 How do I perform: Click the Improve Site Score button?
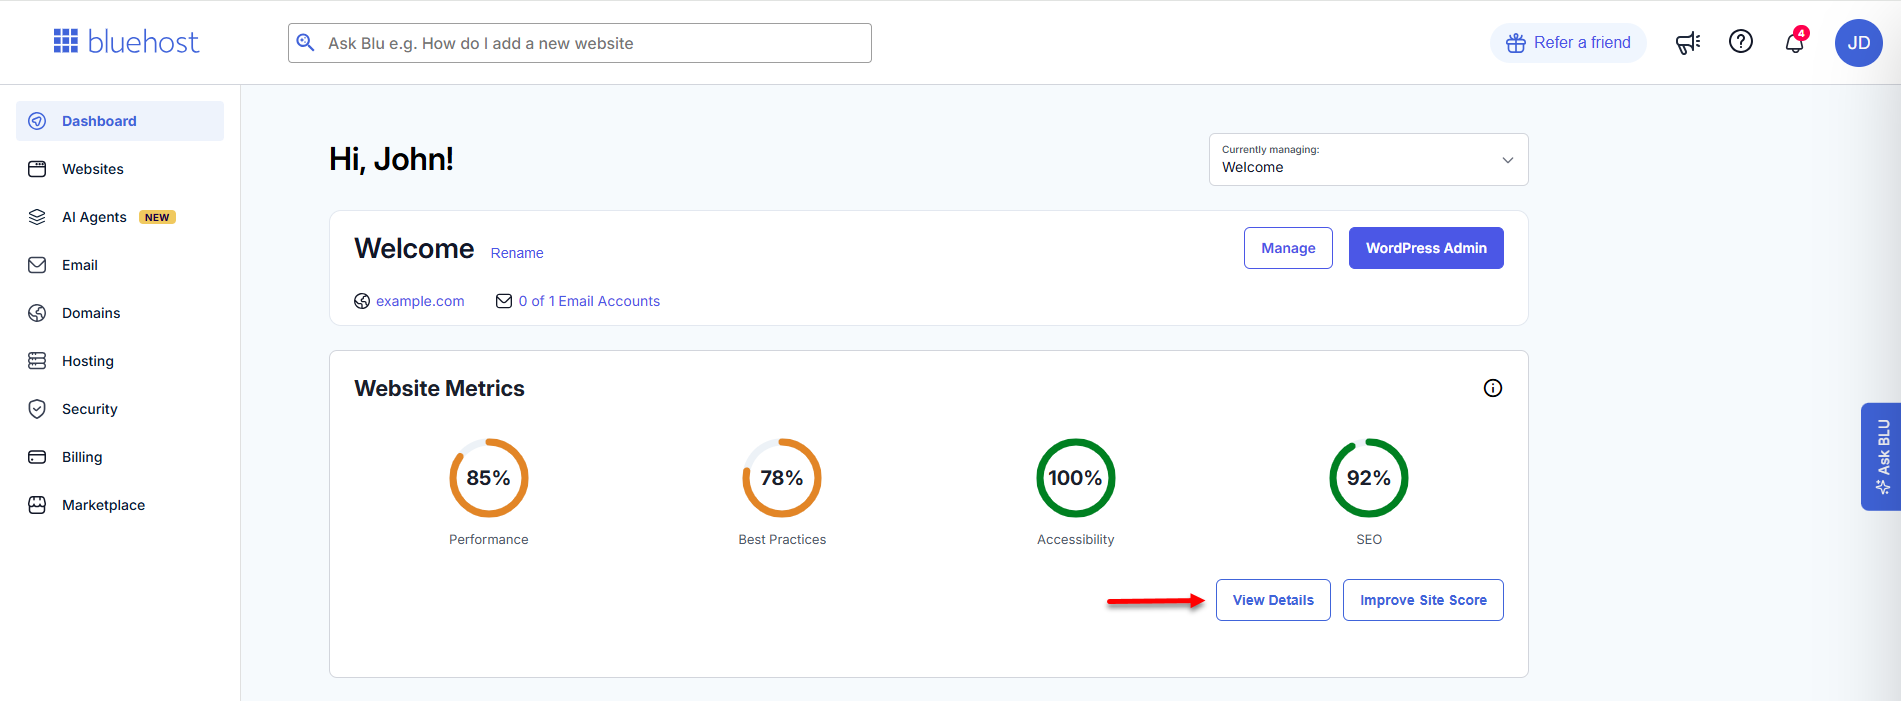[x=1423, y=600]
